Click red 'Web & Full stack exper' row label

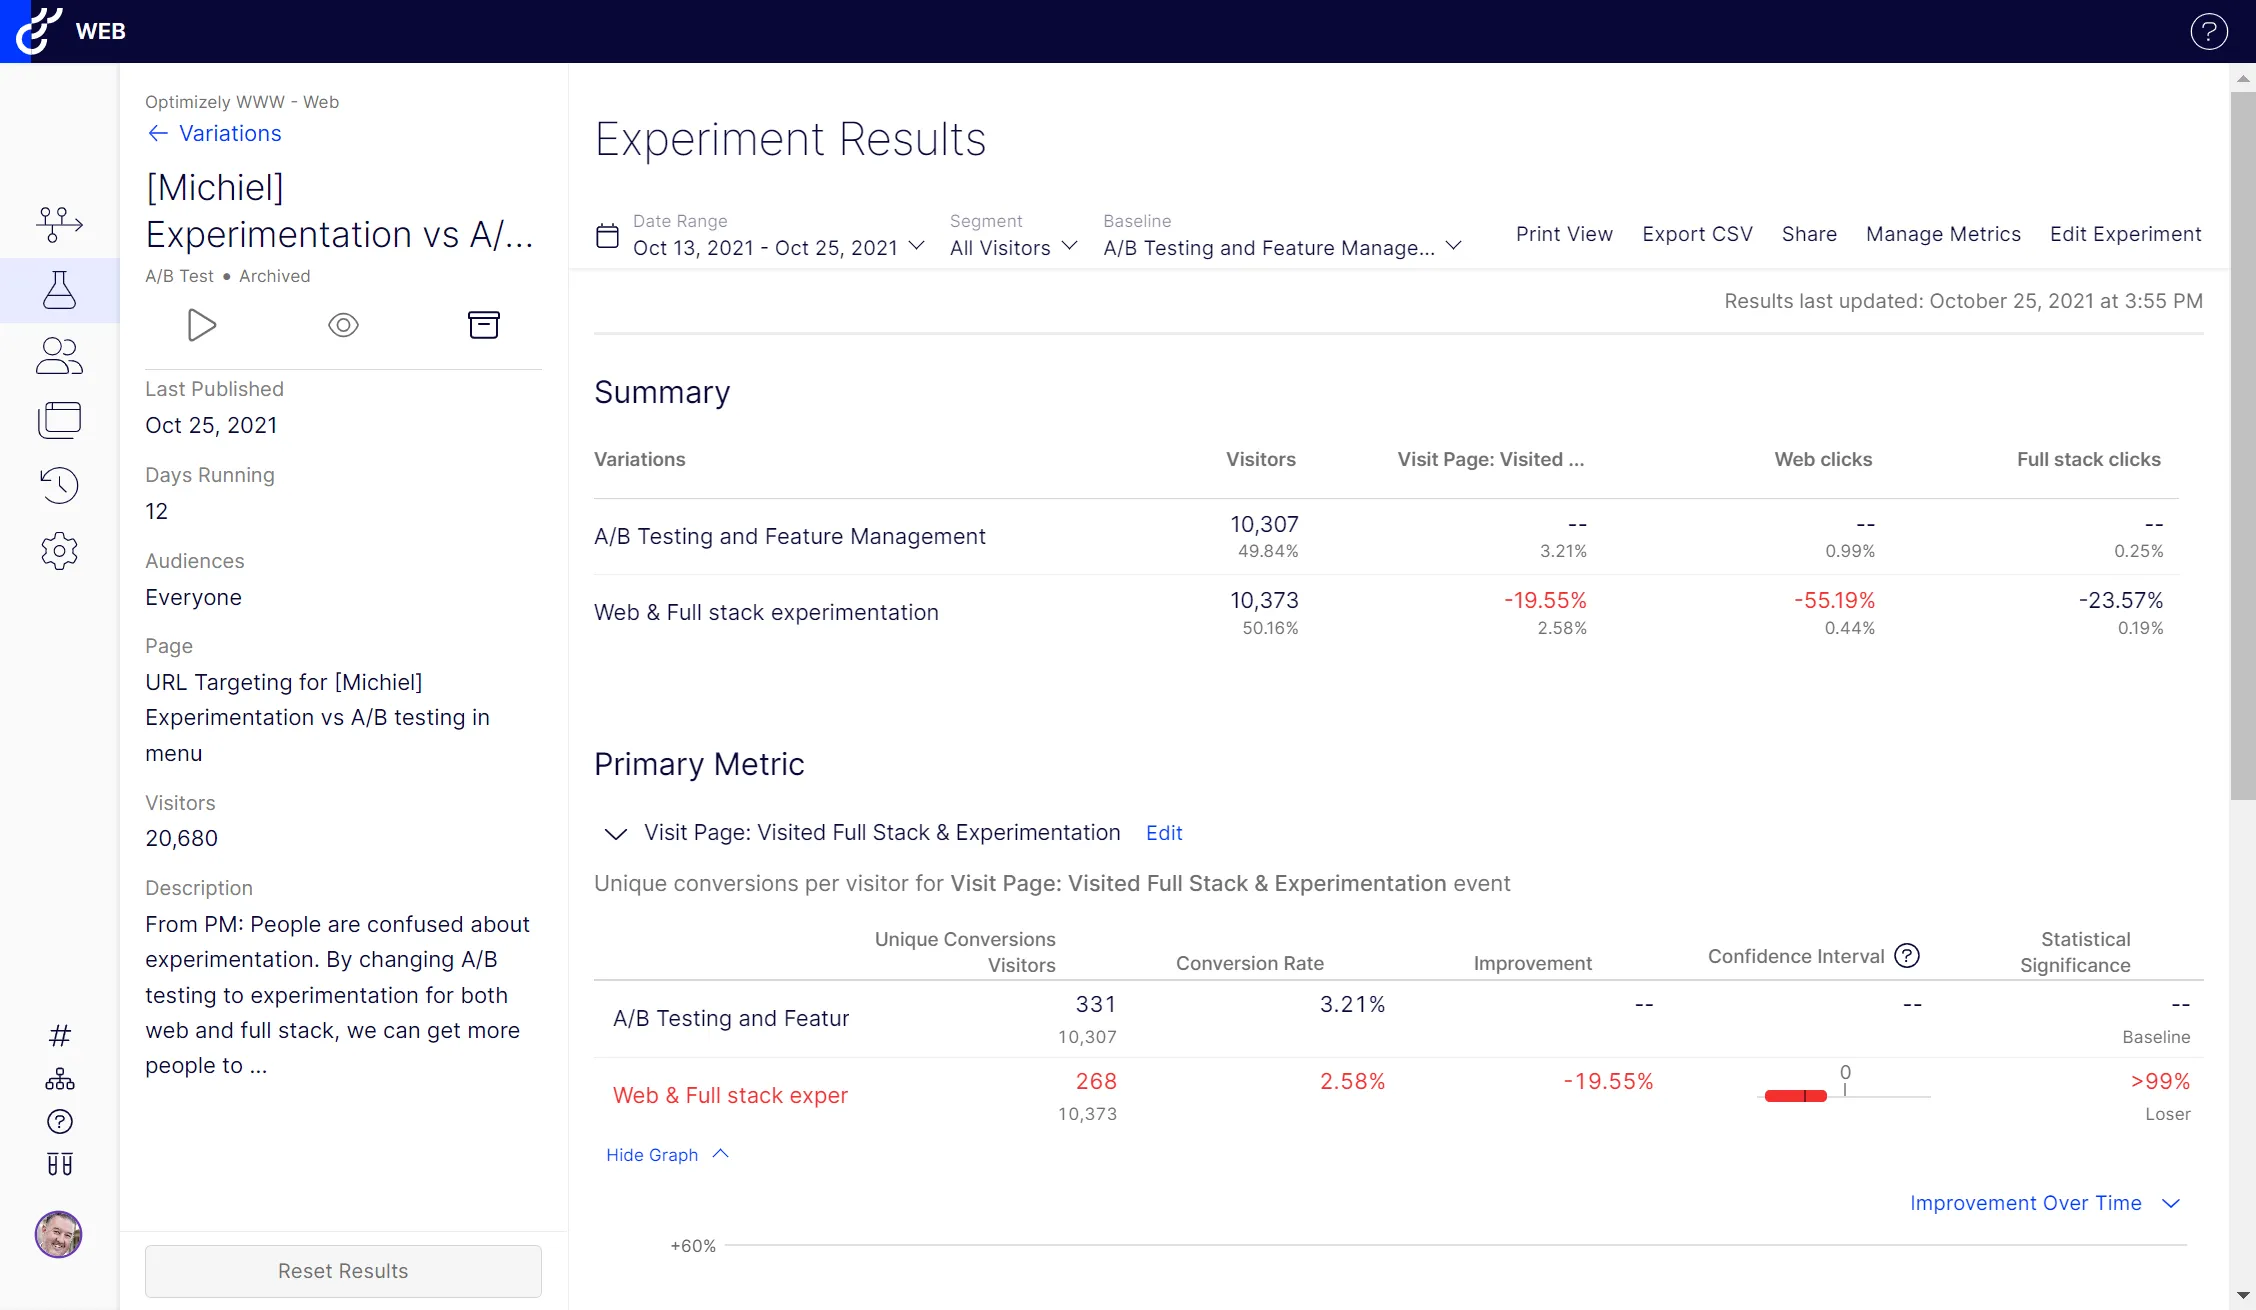click(x=730, y=1095)
